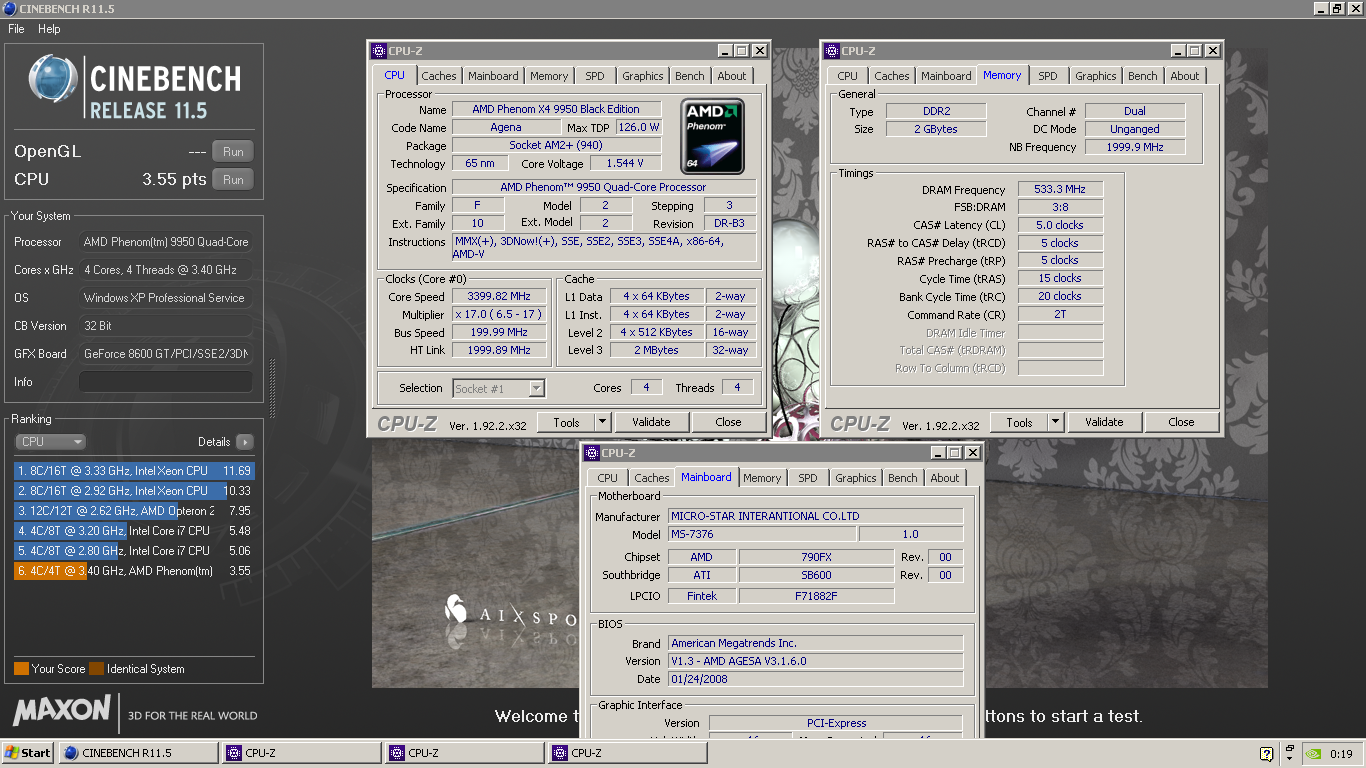Select ranking row 4C/8T @ 3.20 GHz Core i7
The image size is (1366, 768).
coord(134,531)
